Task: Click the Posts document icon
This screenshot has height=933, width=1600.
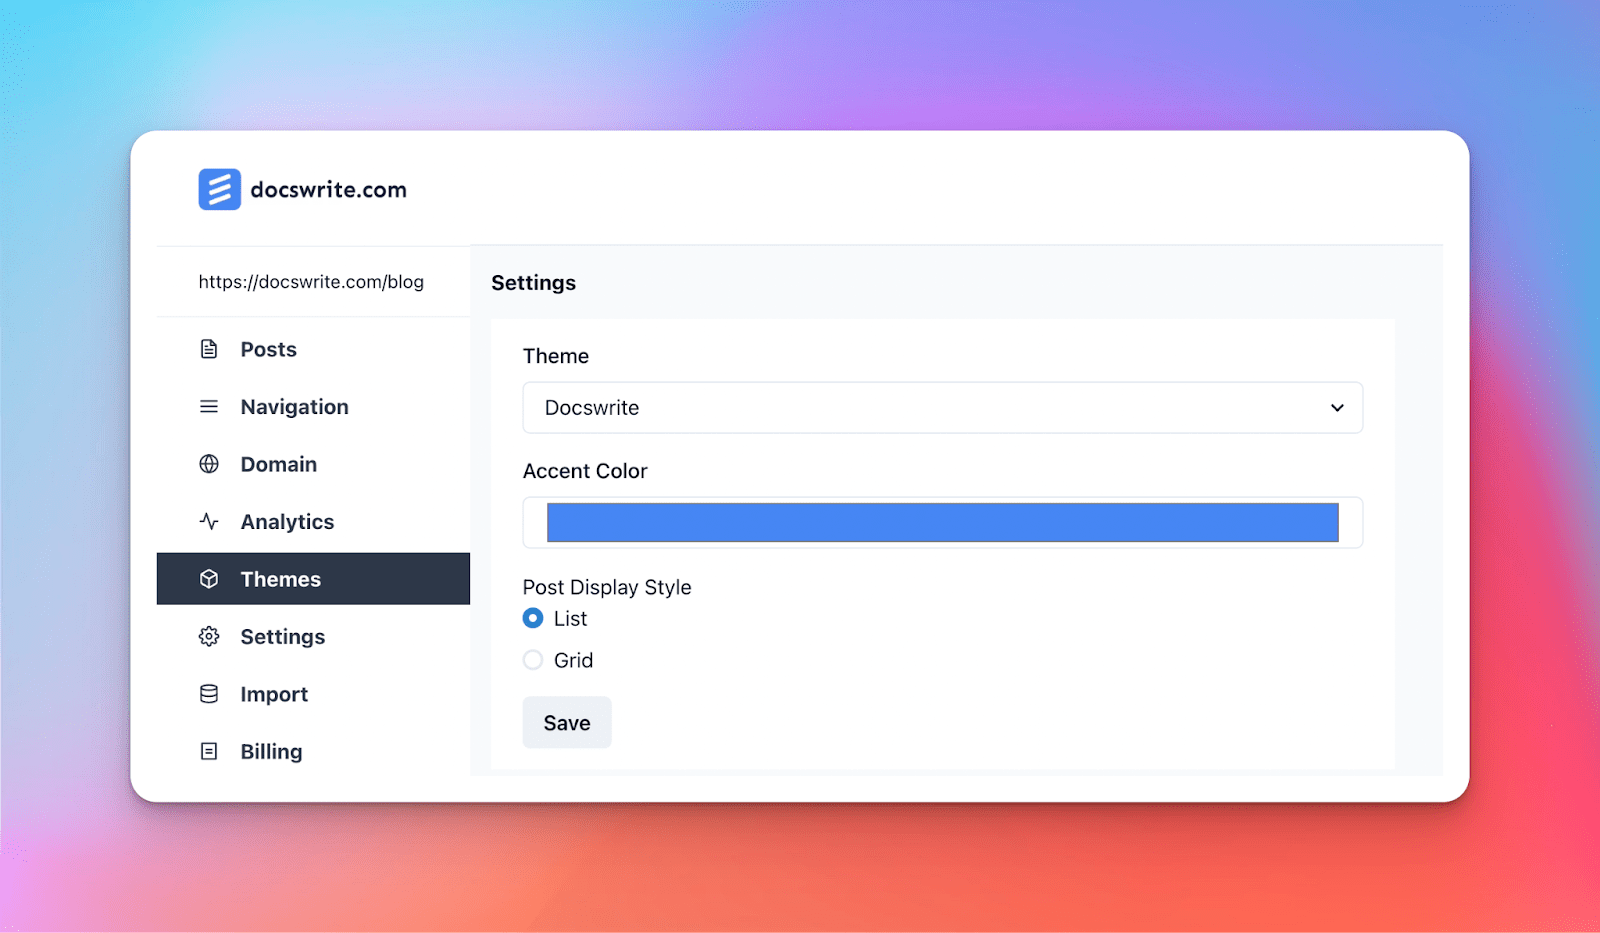Action: (209, 349)
